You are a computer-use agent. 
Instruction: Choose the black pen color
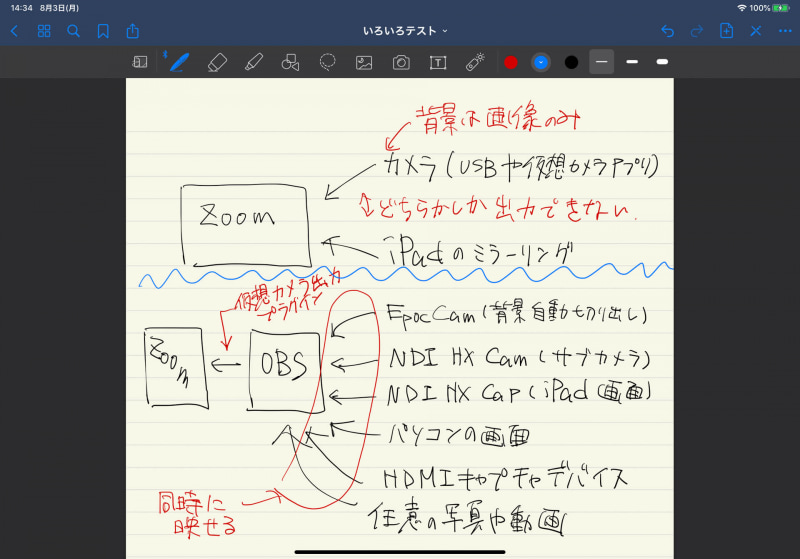pyautogui.click(x=571, y=62)
